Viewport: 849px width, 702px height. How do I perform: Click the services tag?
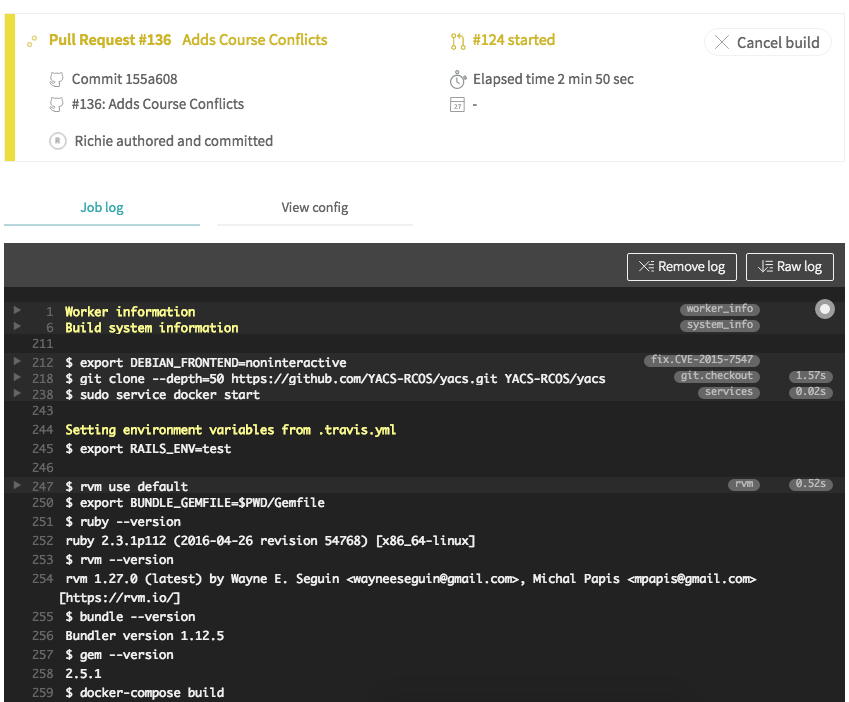(x=728, y=392)
